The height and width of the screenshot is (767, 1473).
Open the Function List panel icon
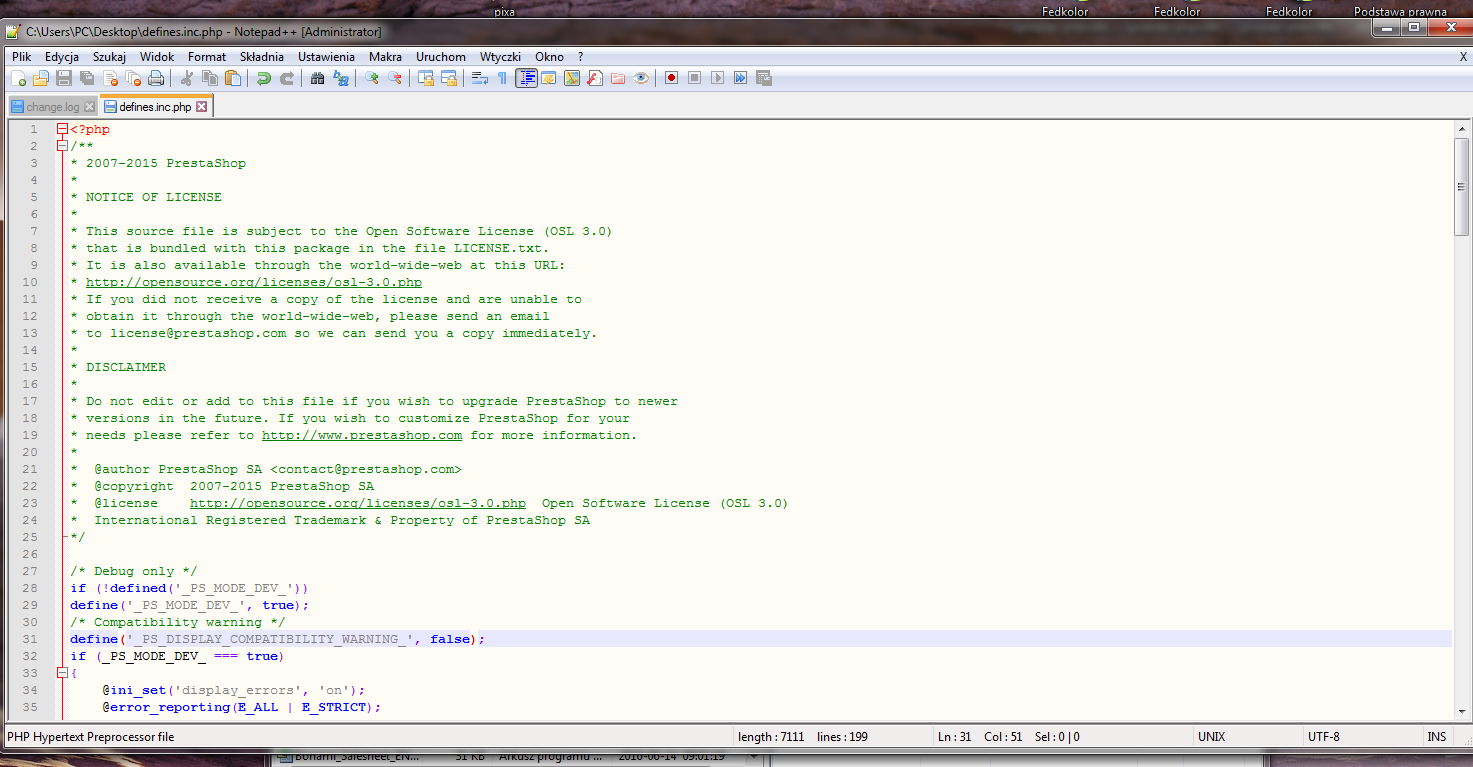[595, 78]
